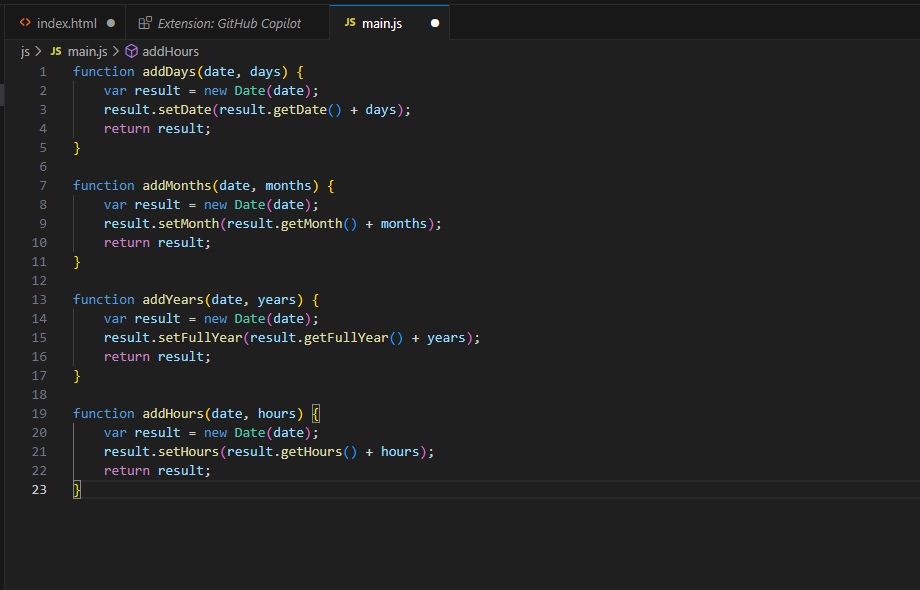This screenshot has width=920, height=590.
Task: Click the JS icon on main.js tab
Action: [350, 22]
